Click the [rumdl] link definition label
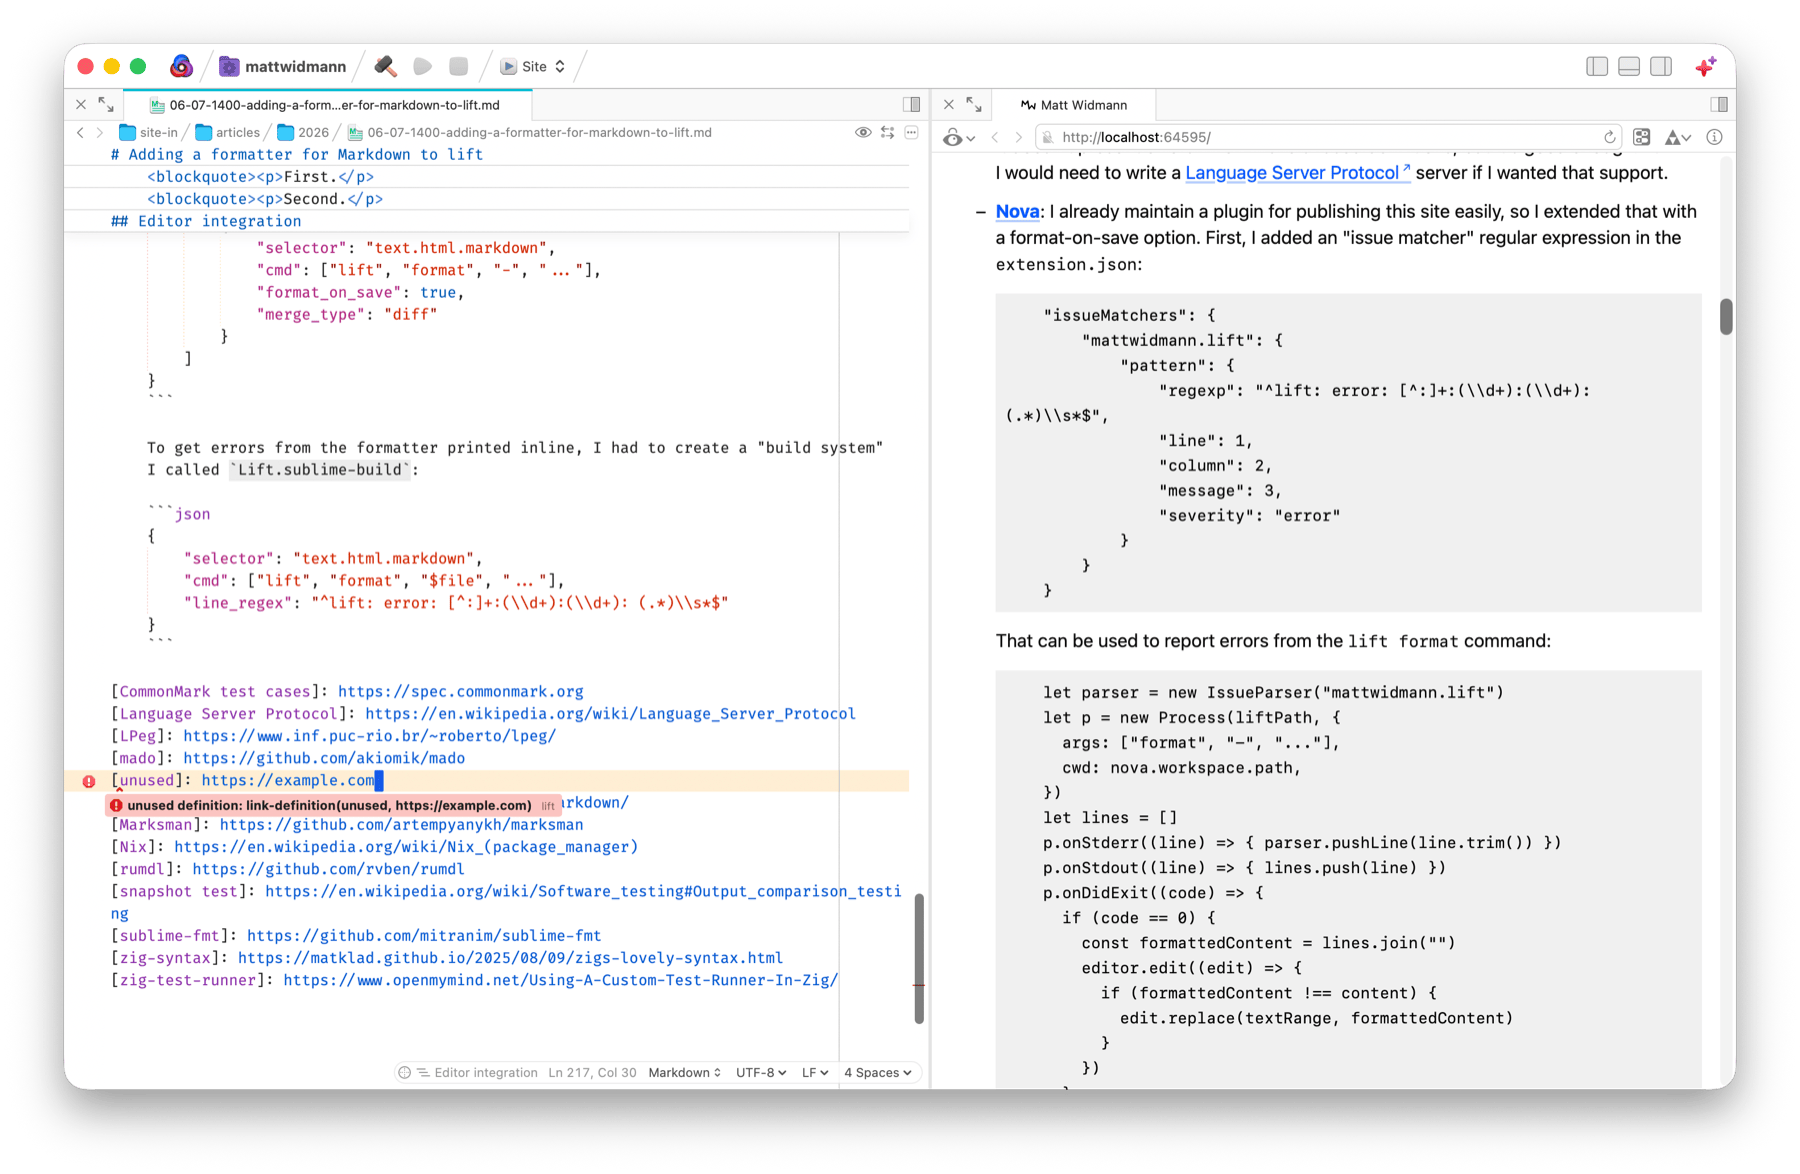 [143, 869]
